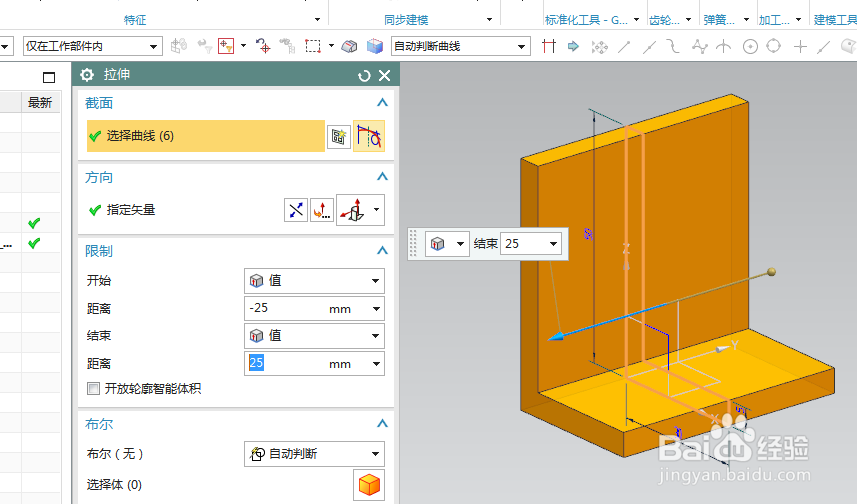Viewport: 857px width, 504px height.
Task: Open the 结束 value type dropdown
Action: 314,336
